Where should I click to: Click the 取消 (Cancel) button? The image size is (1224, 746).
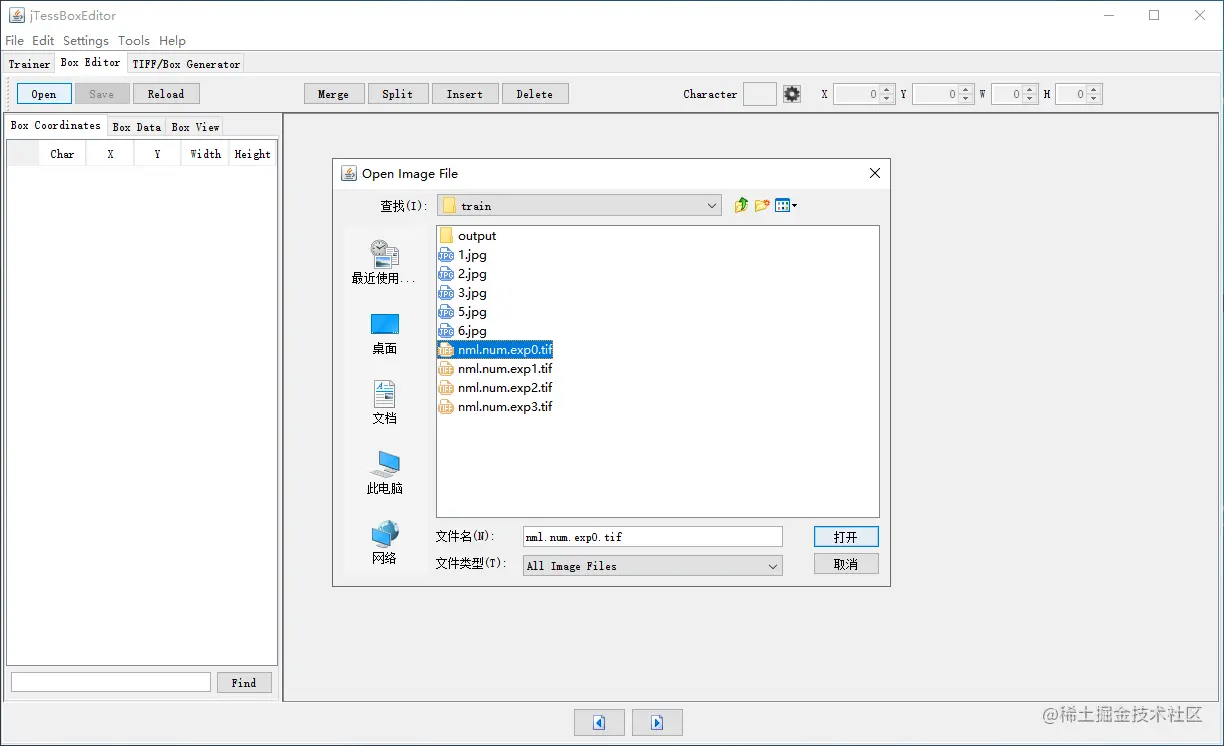pyautogui.click(x=846, y=564)
